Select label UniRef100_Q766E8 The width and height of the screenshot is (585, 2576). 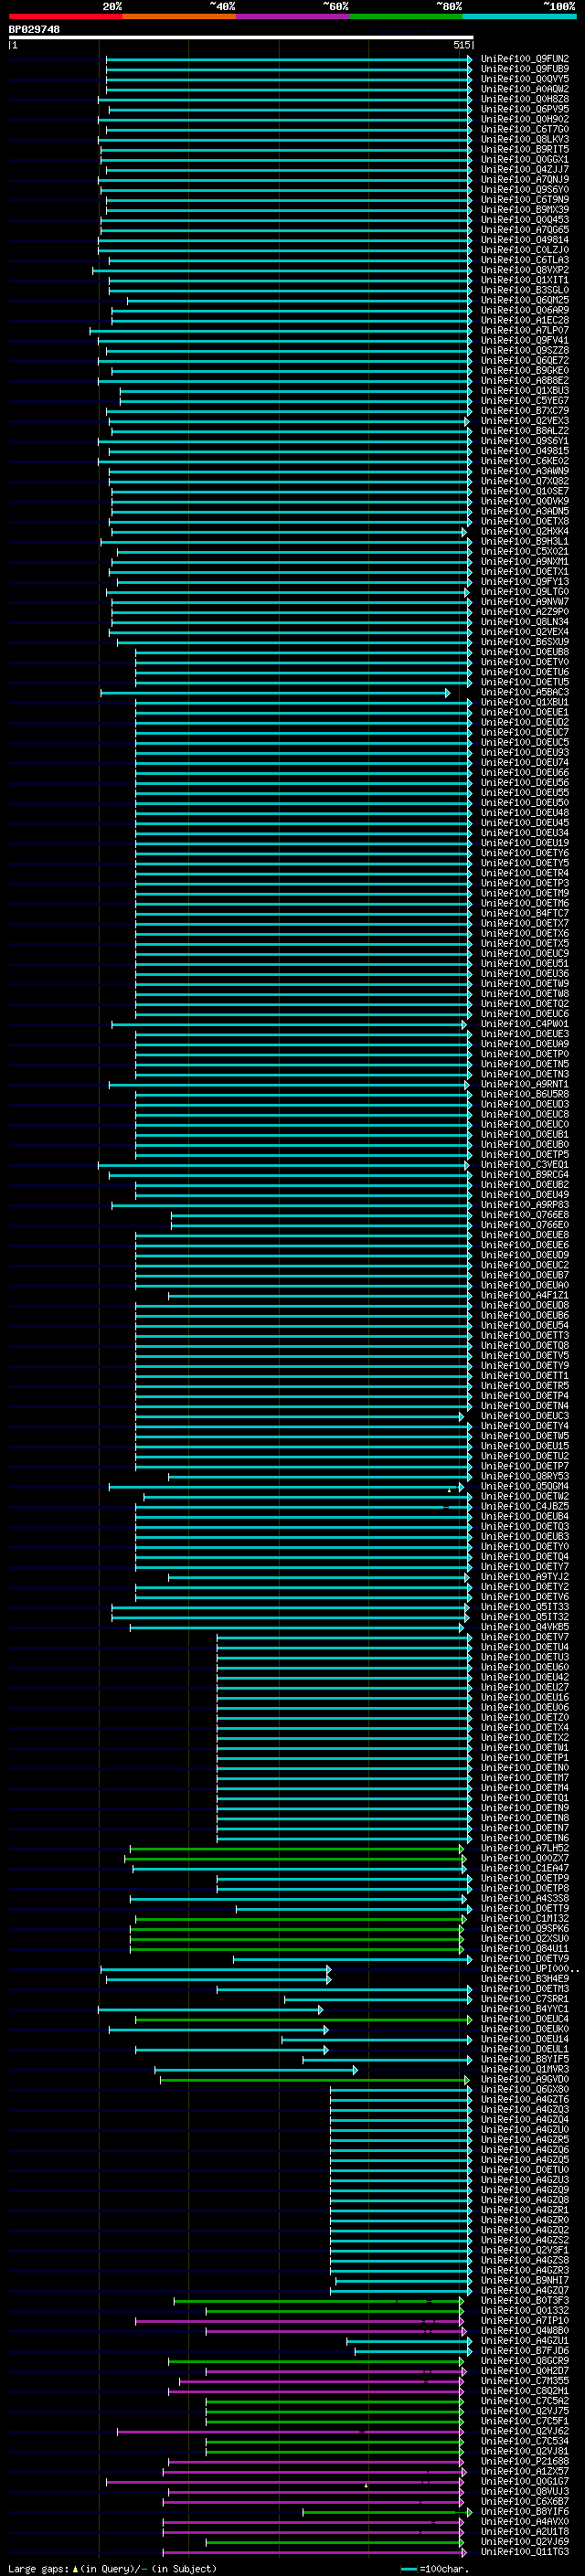click(x=524, y=1215)
